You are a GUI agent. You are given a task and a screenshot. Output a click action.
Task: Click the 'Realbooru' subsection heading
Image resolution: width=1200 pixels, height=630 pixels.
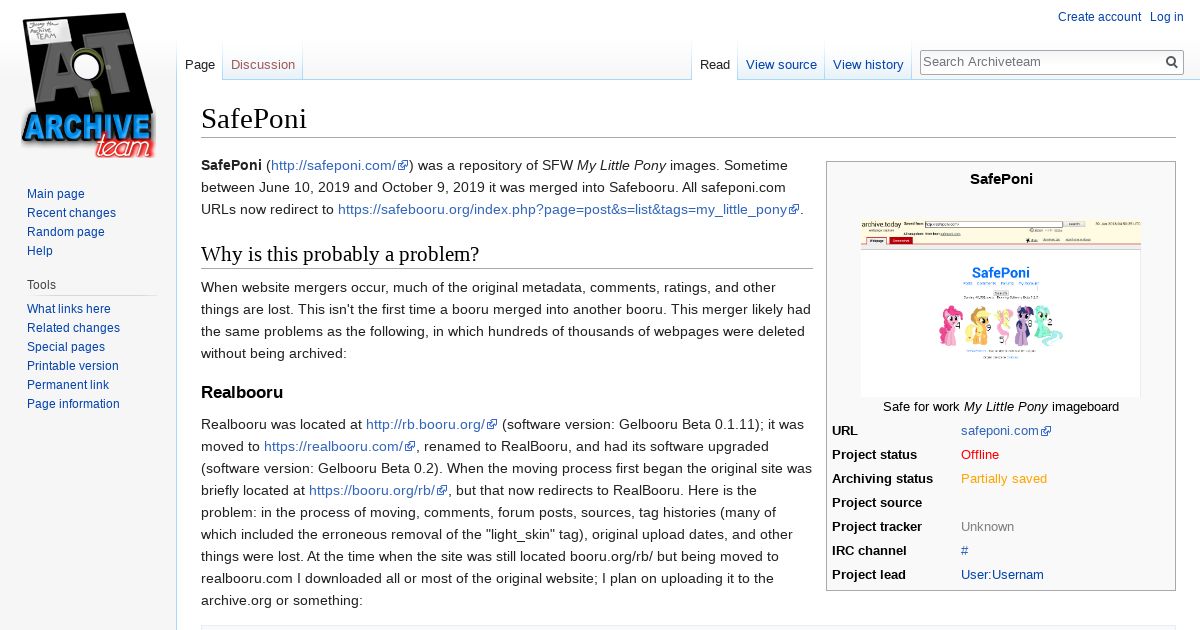(242, 392)
